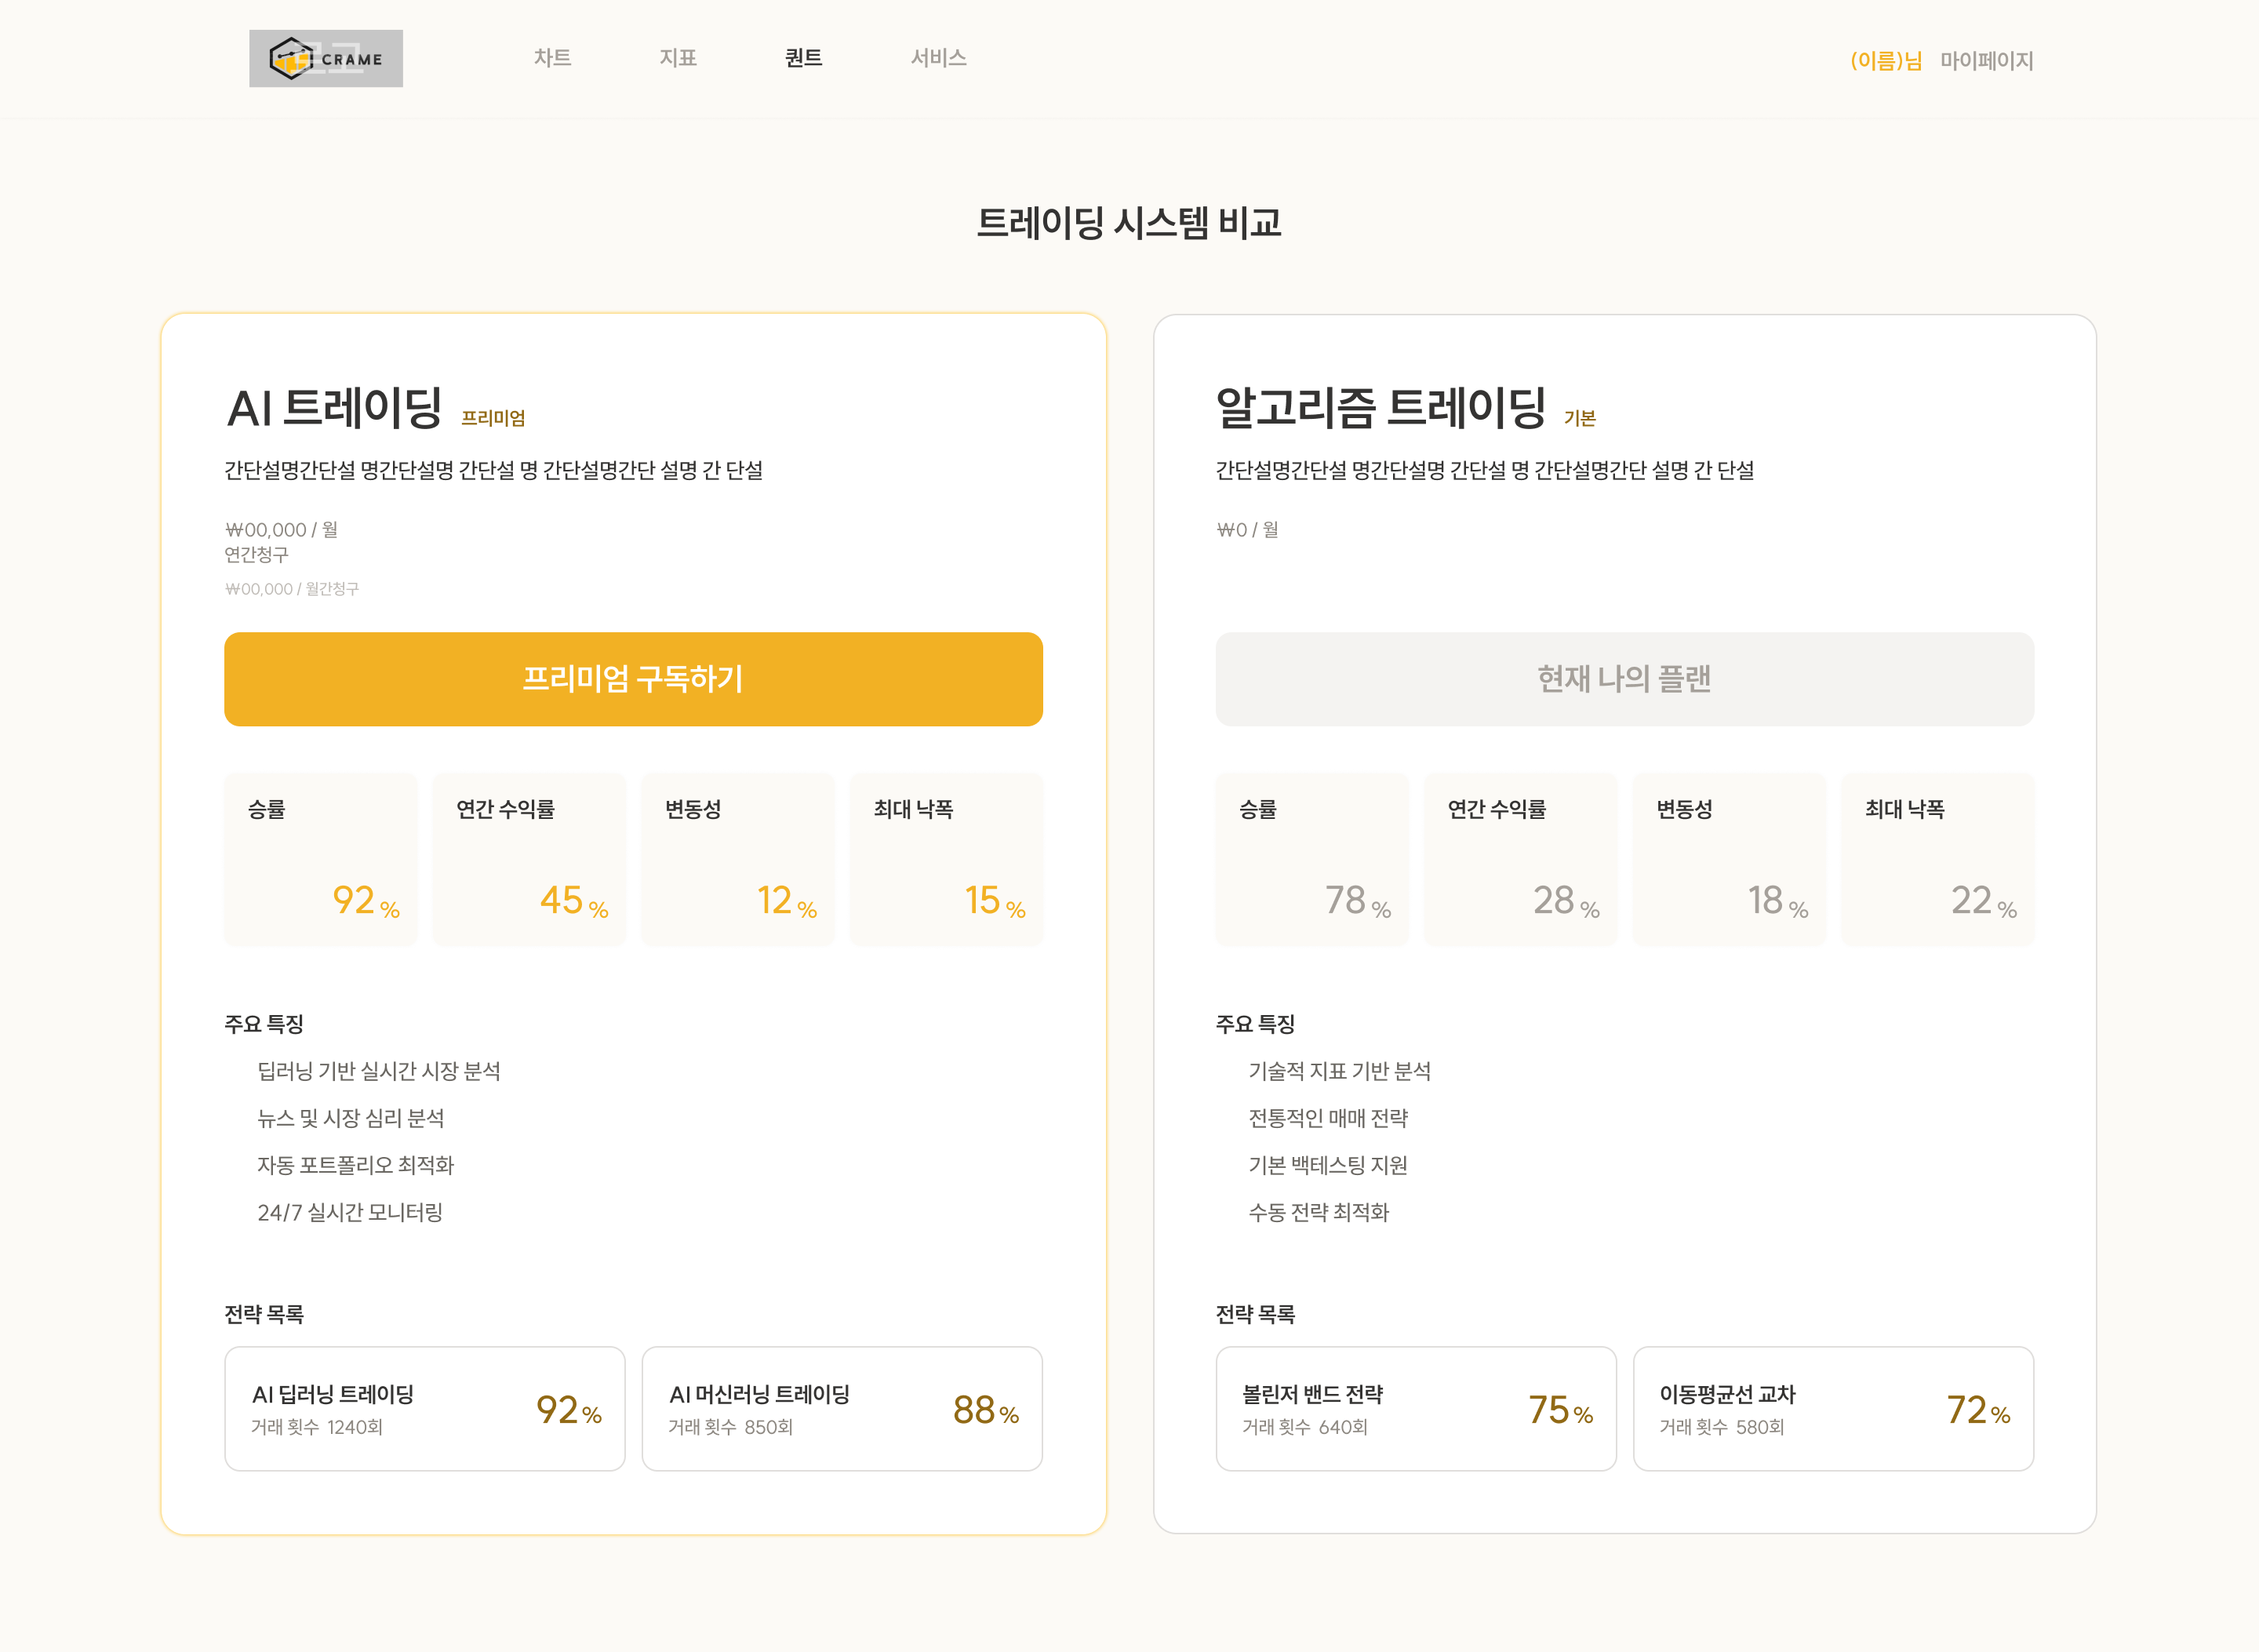The width and height of the screenshot is (2259, 1652).
Task: Click the AI 승률 92% stat tile
Action: 320,859
